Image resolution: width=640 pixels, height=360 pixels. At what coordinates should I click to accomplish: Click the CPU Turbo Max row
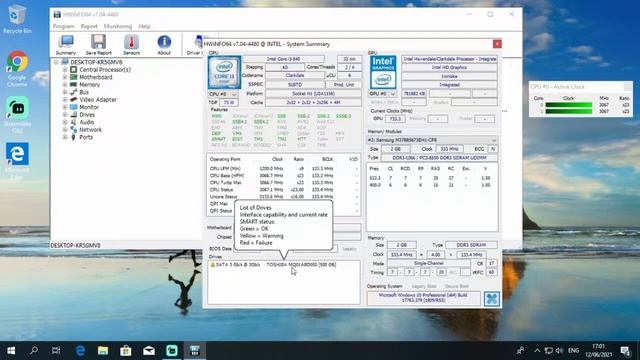(284, 182)
